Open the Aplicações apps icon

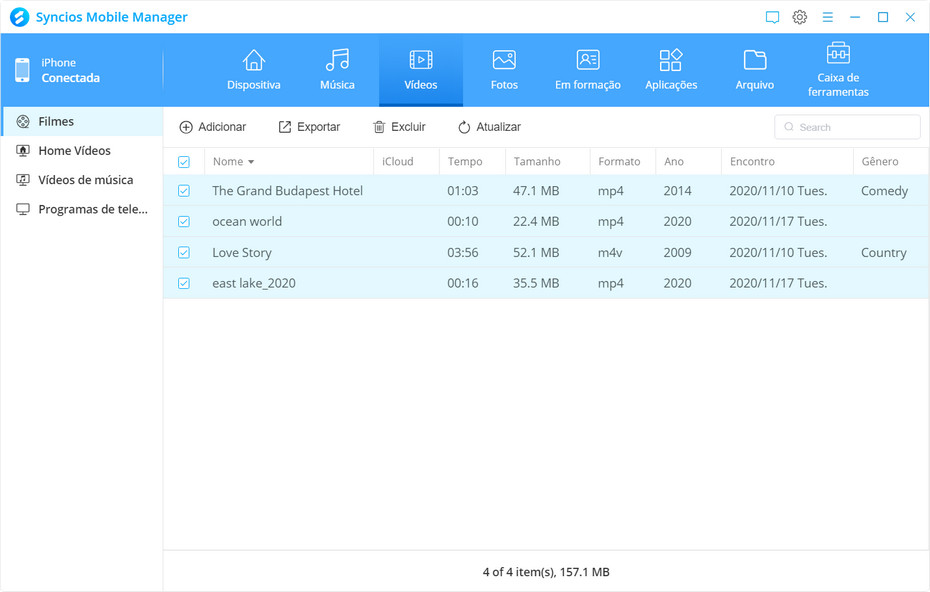pyautogui.click(x=671, y=61)
